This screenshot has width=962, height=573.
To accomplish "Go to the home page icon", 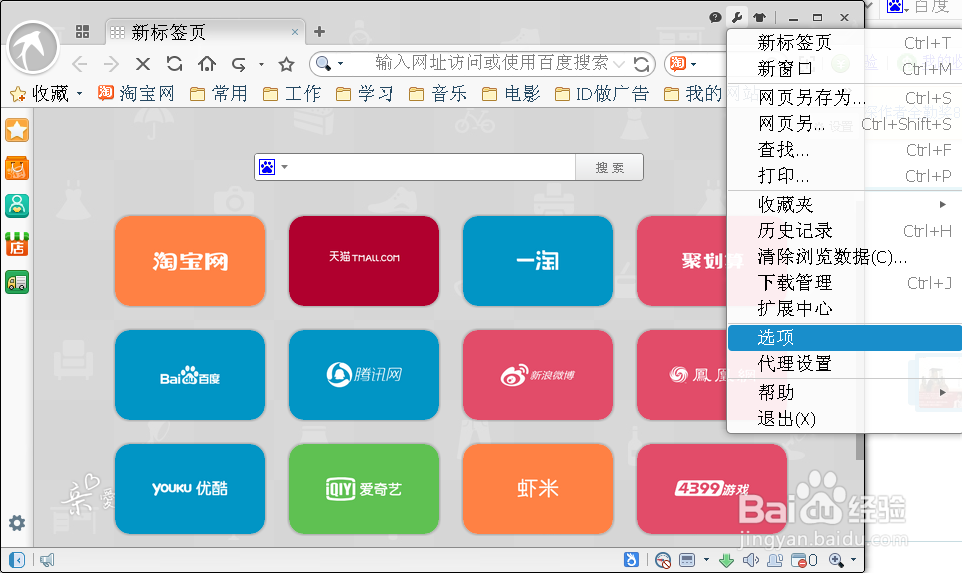I will tap(207, 63).
